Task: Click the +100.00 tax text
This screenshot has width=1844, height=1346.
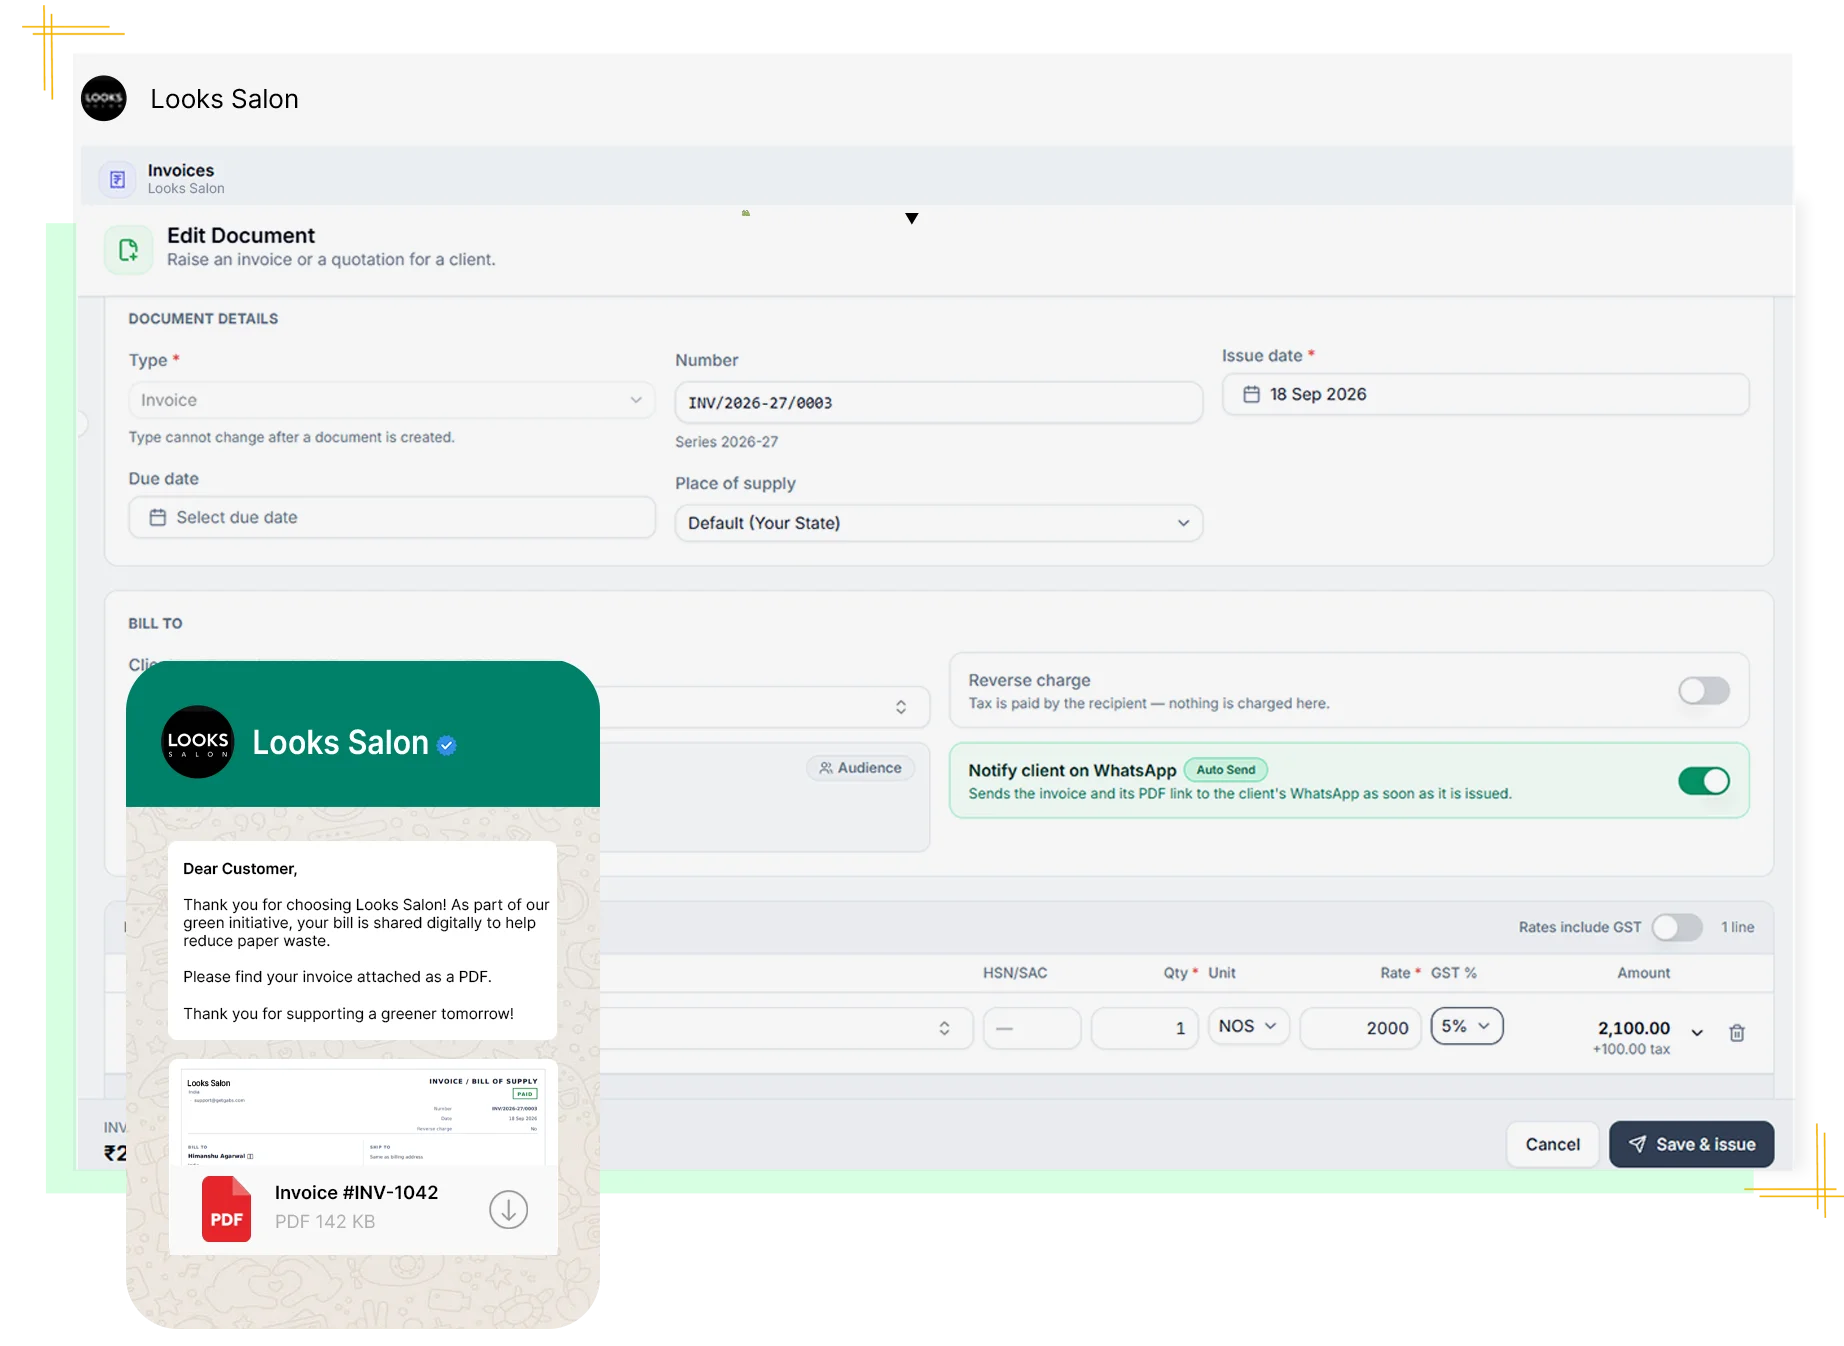Action: point(1631,1049)
